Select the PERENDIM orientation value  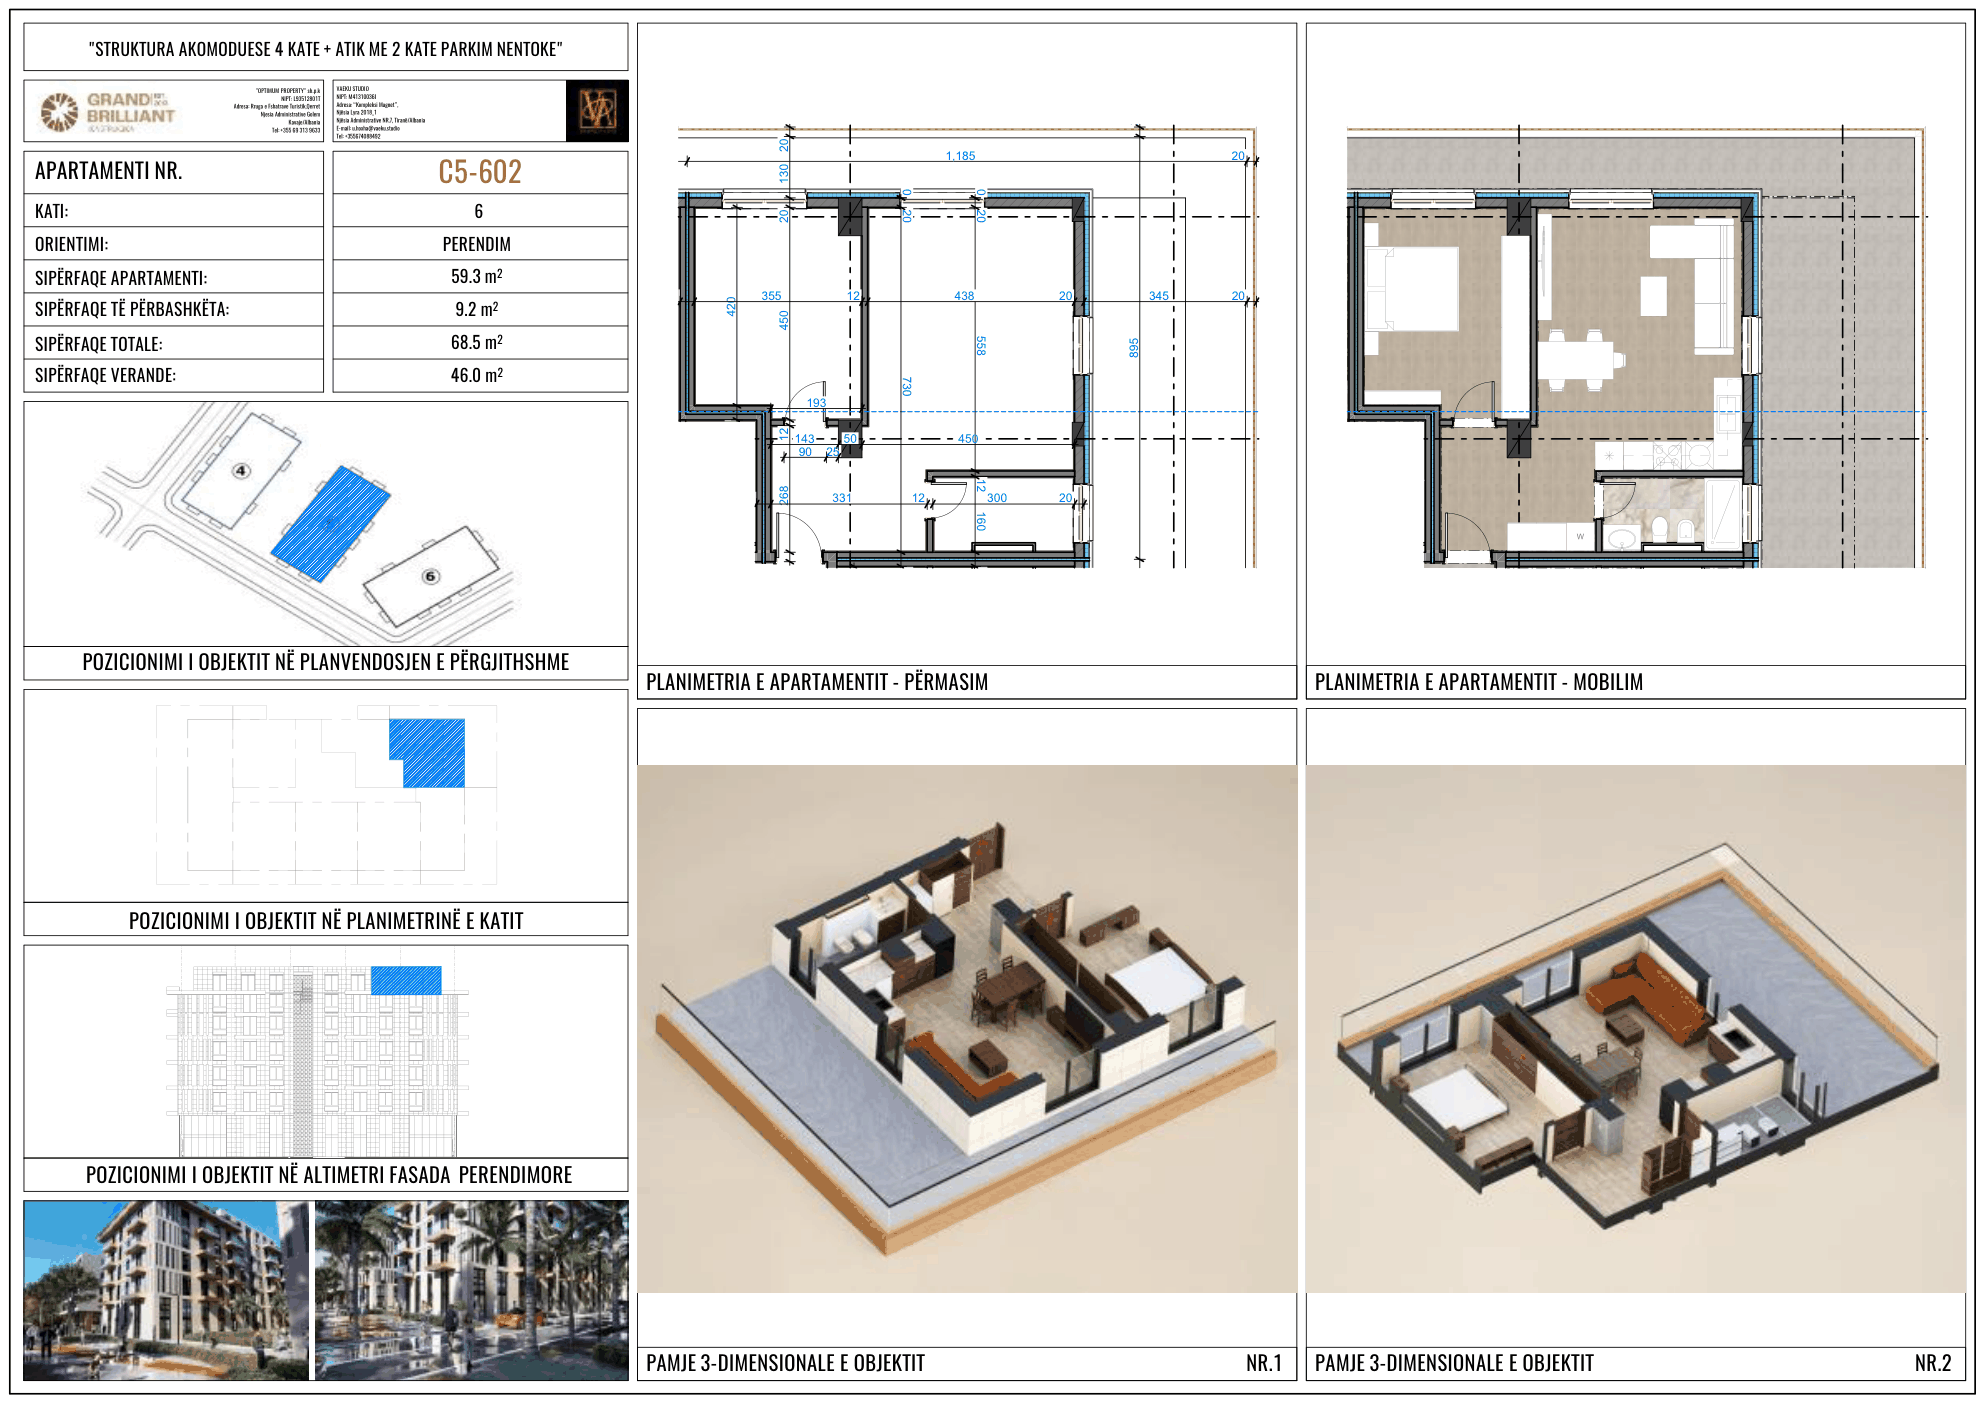(x=477, y=244)
